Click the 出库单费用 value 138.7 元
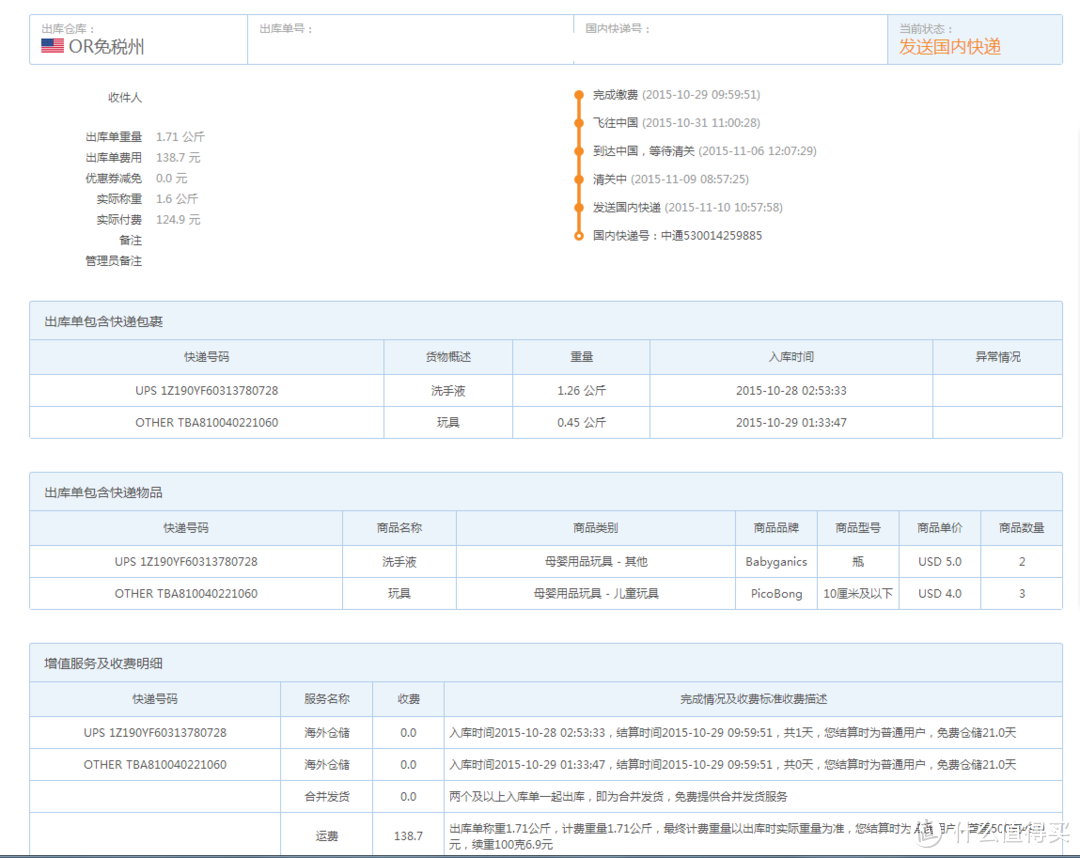 178,158
